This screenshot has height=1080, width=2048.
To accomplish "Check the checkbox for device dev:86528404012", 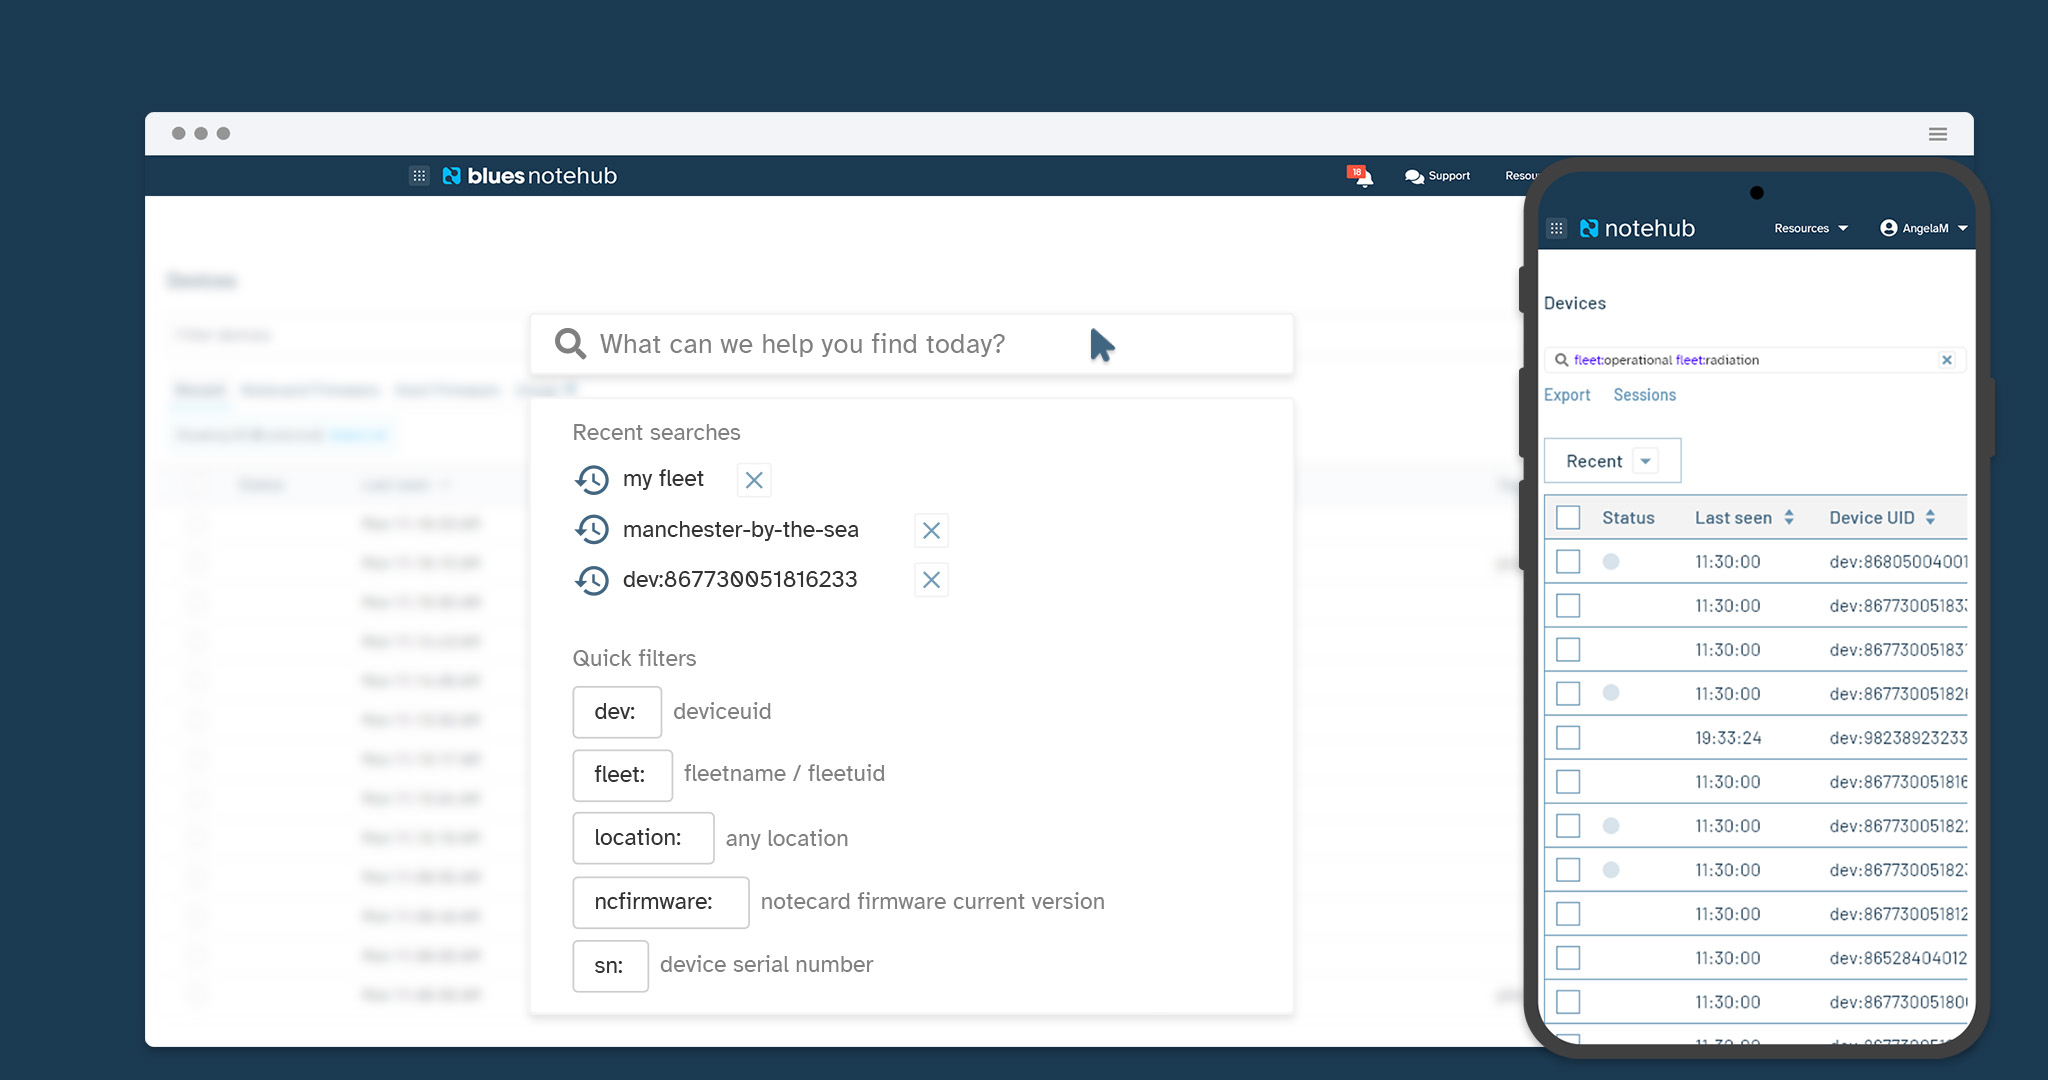I will click(1568, 957).
